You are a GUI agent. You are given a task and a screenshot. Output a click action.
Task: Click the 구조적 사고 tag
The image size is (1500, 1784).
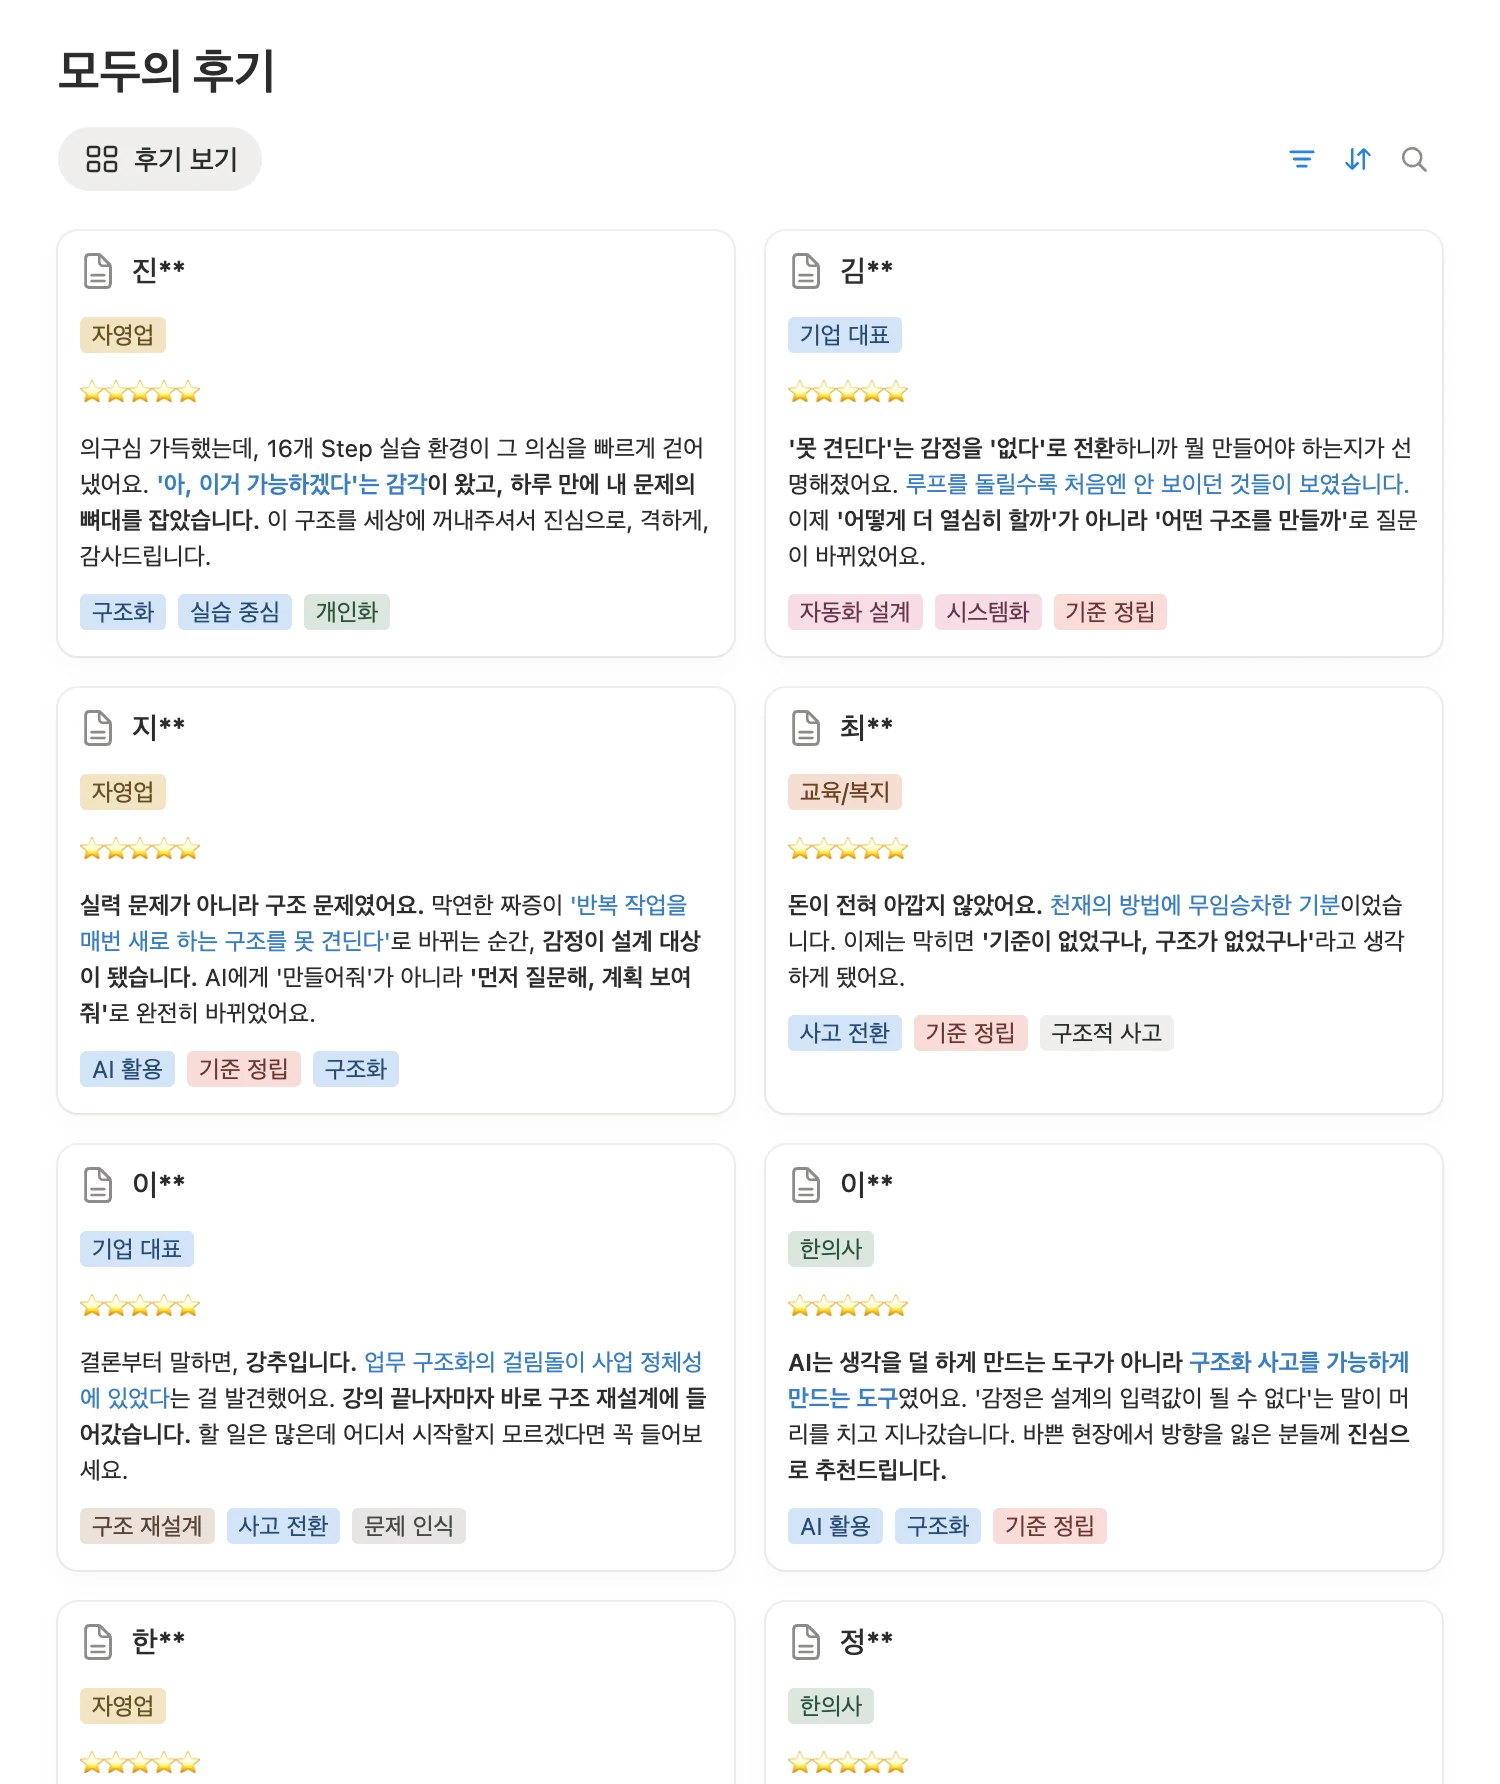pyautogui.click(x=1106, y=1033)
